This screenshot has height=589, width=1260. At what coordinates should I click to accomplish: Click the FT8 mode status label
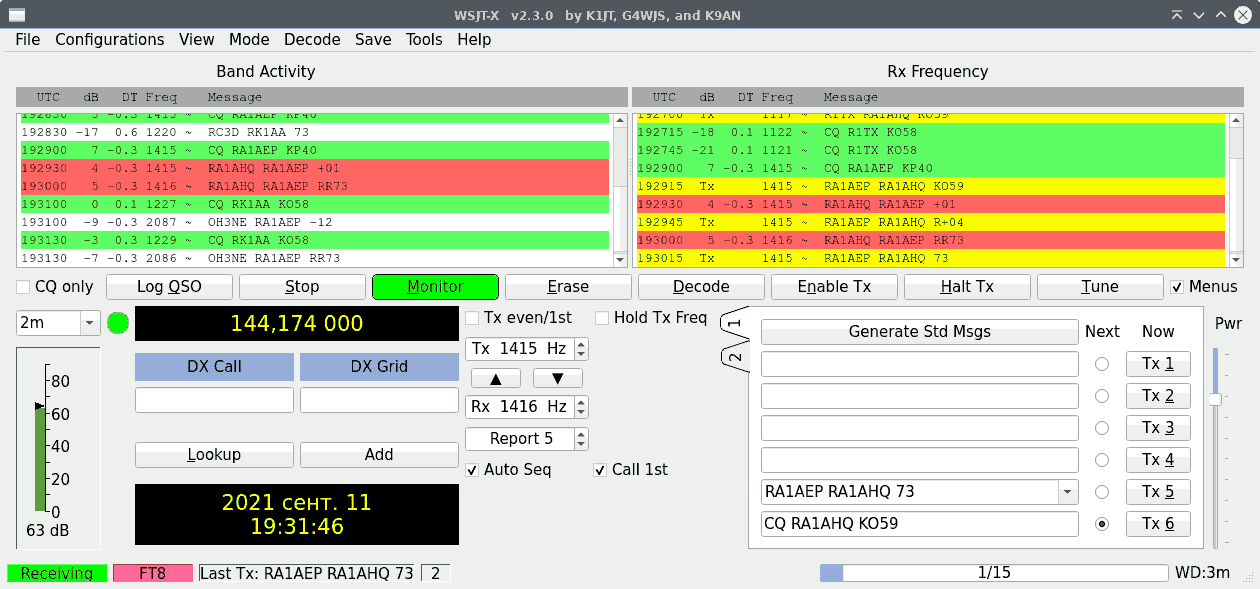152,573
